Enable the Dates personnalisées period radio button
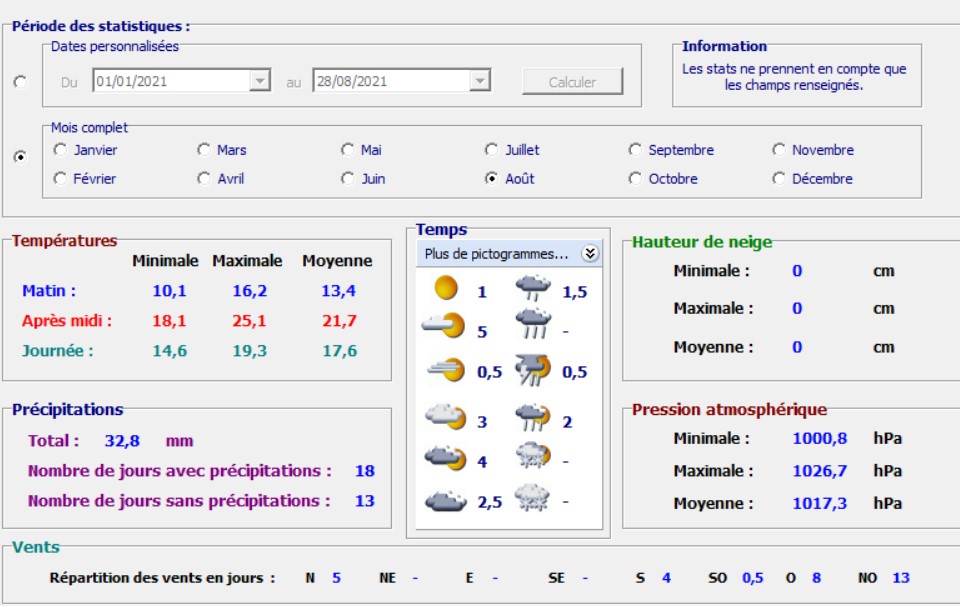The image size is (960, 606). 20,82
